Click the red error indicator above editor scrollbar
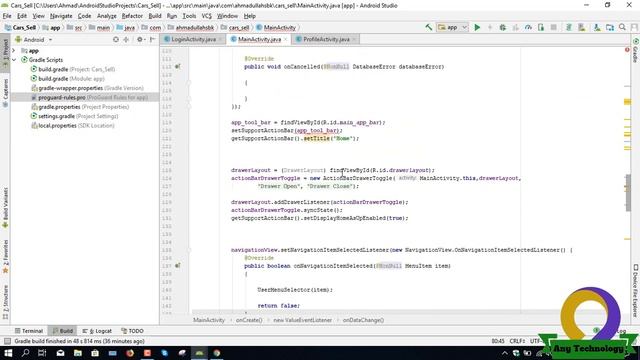Viewport: 640px width, 360px height. click(627, 50)
